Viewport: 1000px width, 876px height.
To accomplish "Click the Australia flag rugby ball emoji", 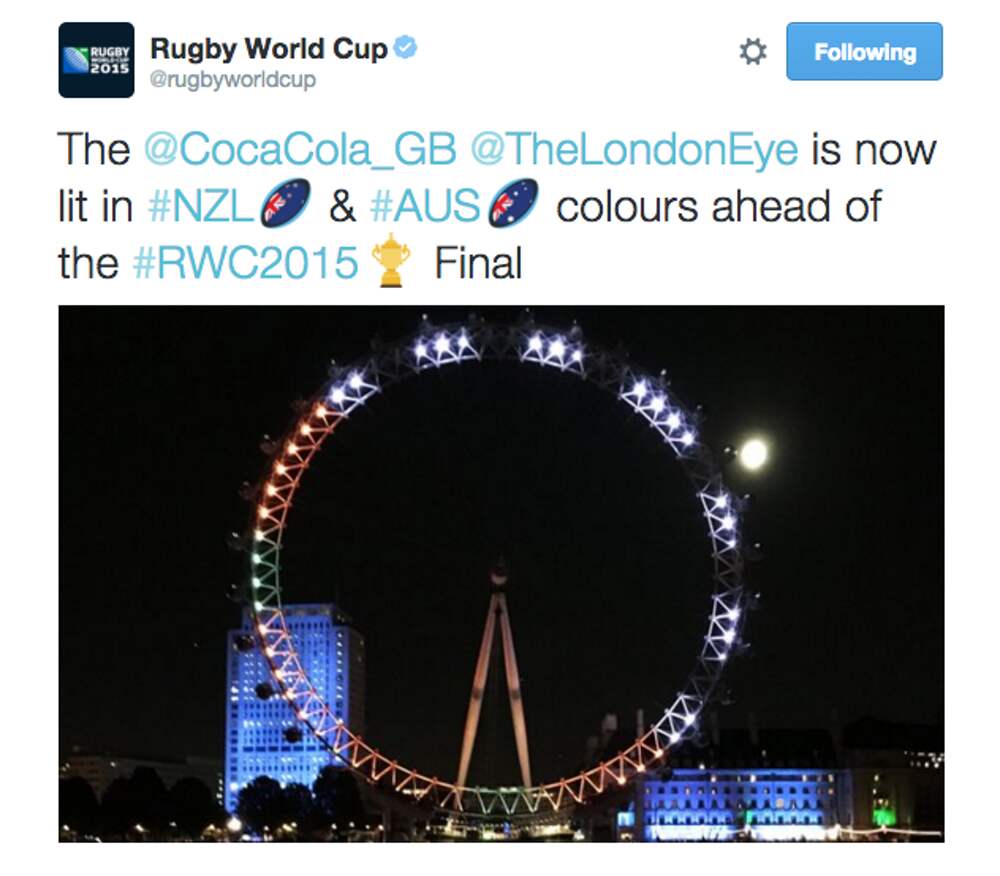I will click(x=513, y=203).
